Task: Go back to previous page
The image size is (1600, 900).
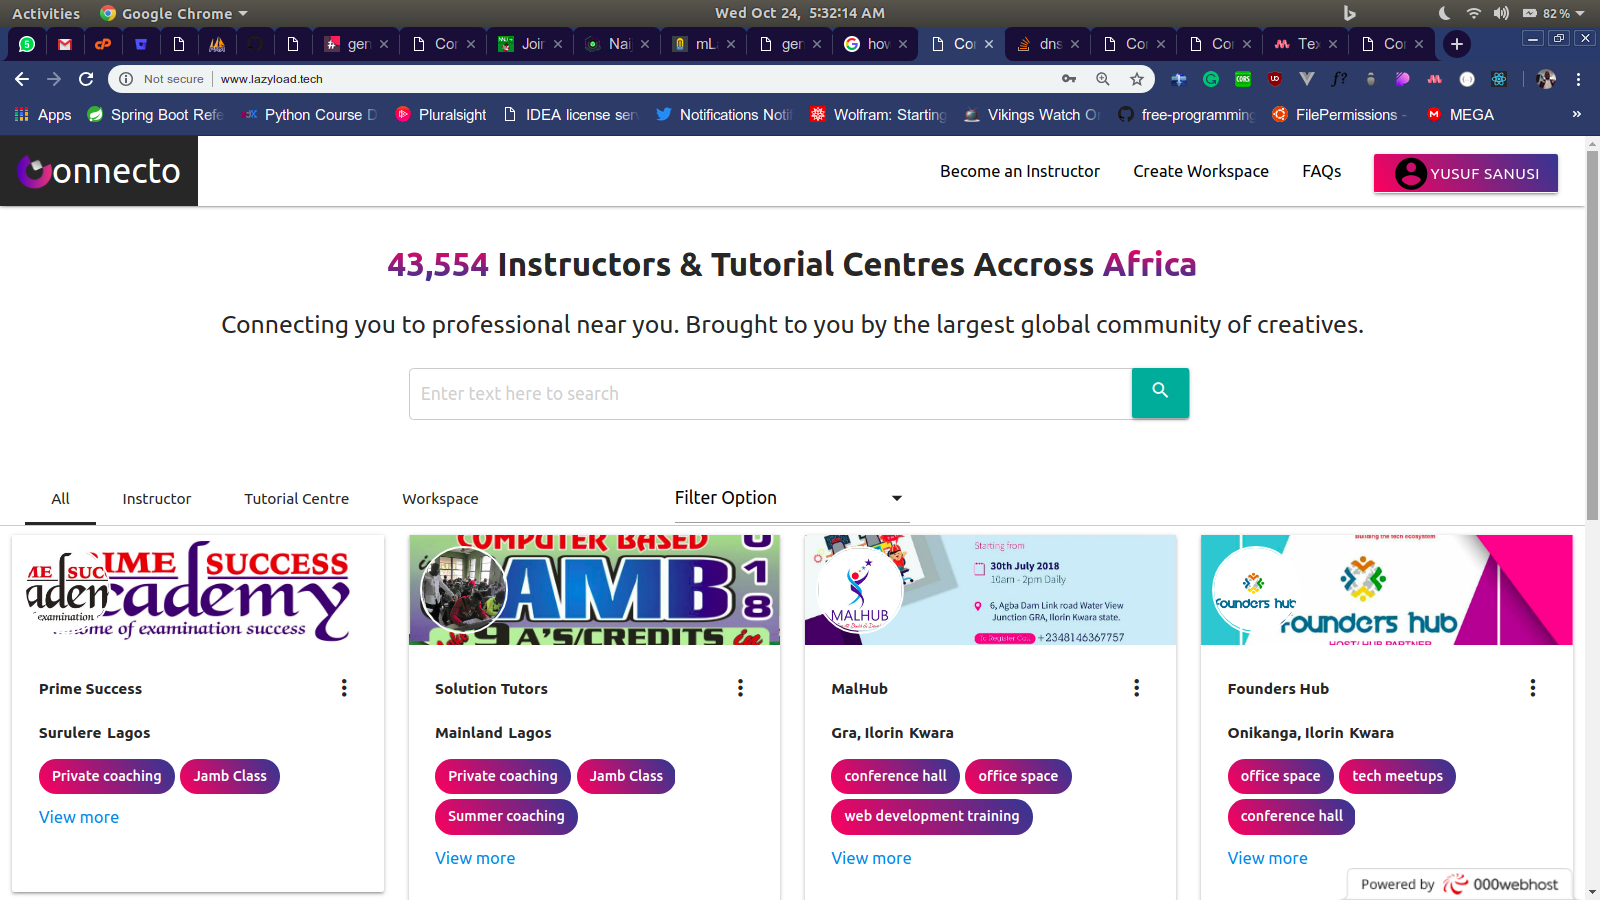Action: click(22, 79)
